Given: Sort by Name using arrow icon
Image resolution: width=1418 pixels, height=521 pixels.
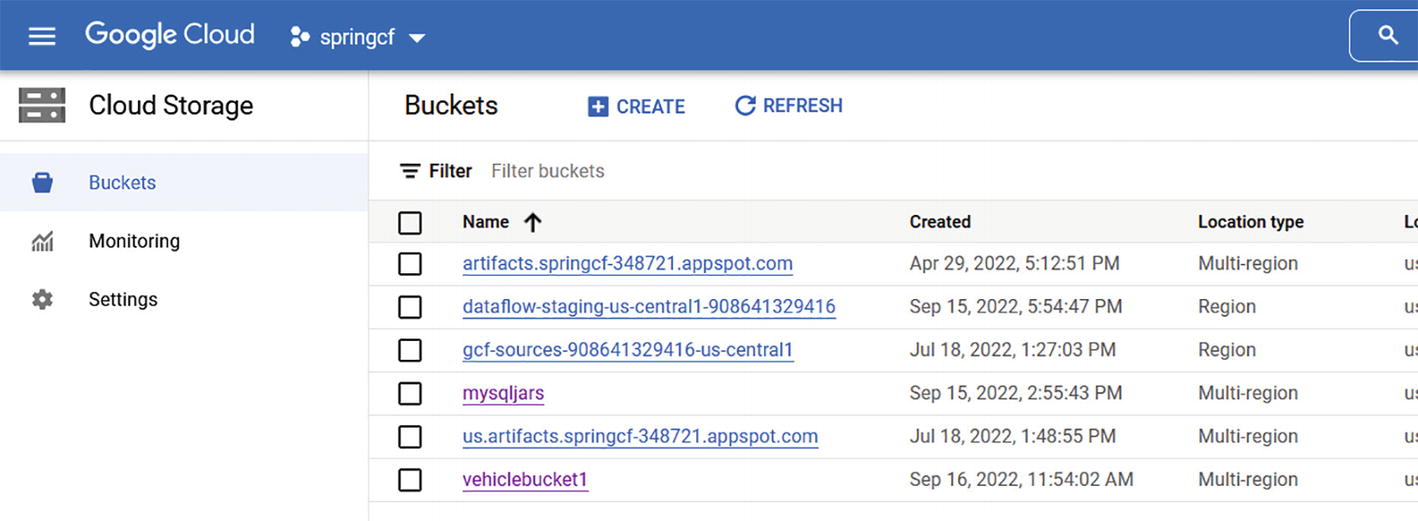Looking at the screenshot, I should point(533,222).
